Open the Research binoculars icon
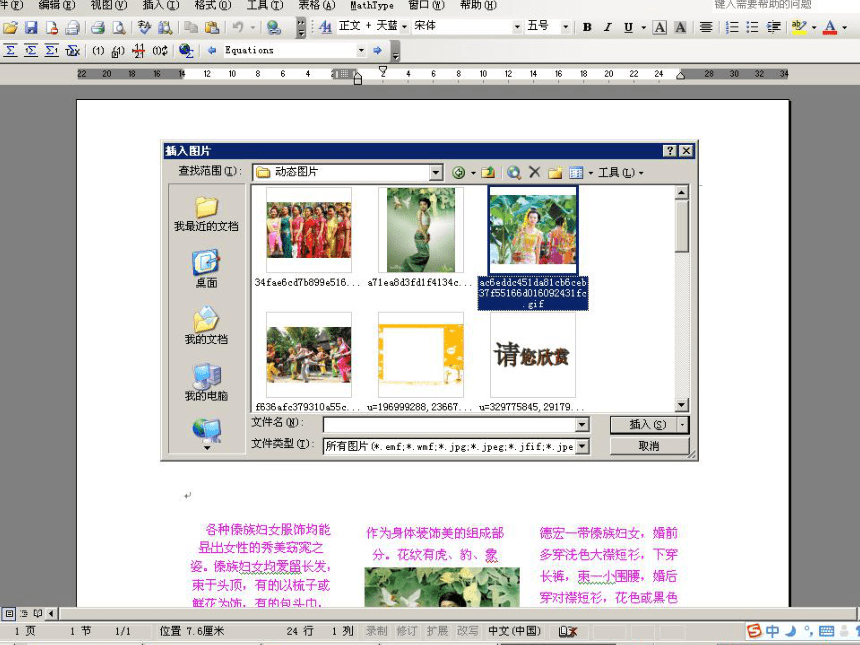 click(x=165, y=27)
